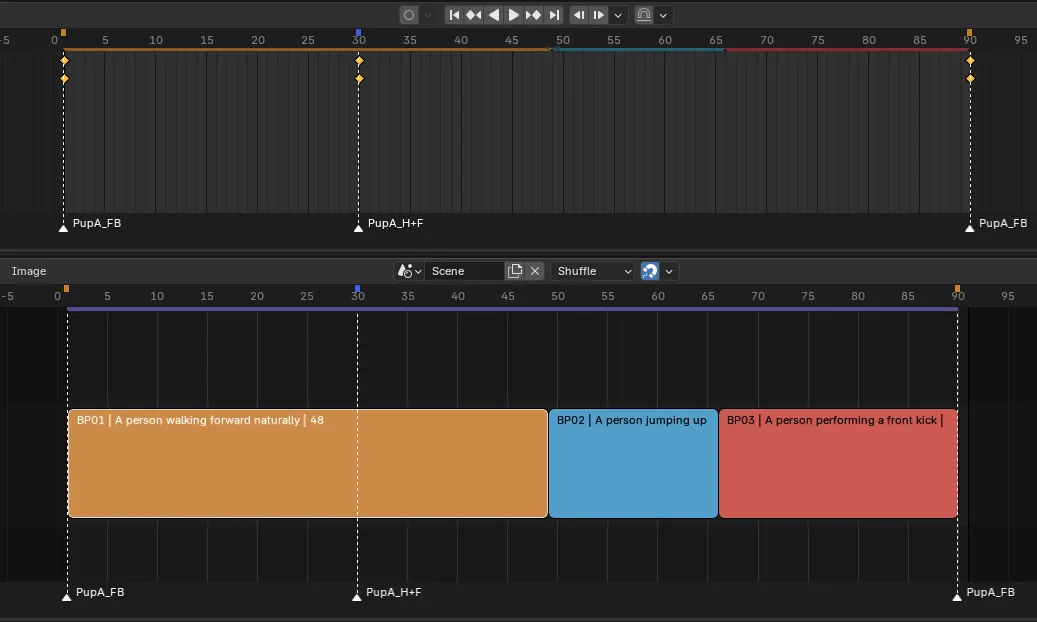Select the upper keyframe diamond at frame 90
Viewport: 1037px width, 622px height.
point(970,61)
